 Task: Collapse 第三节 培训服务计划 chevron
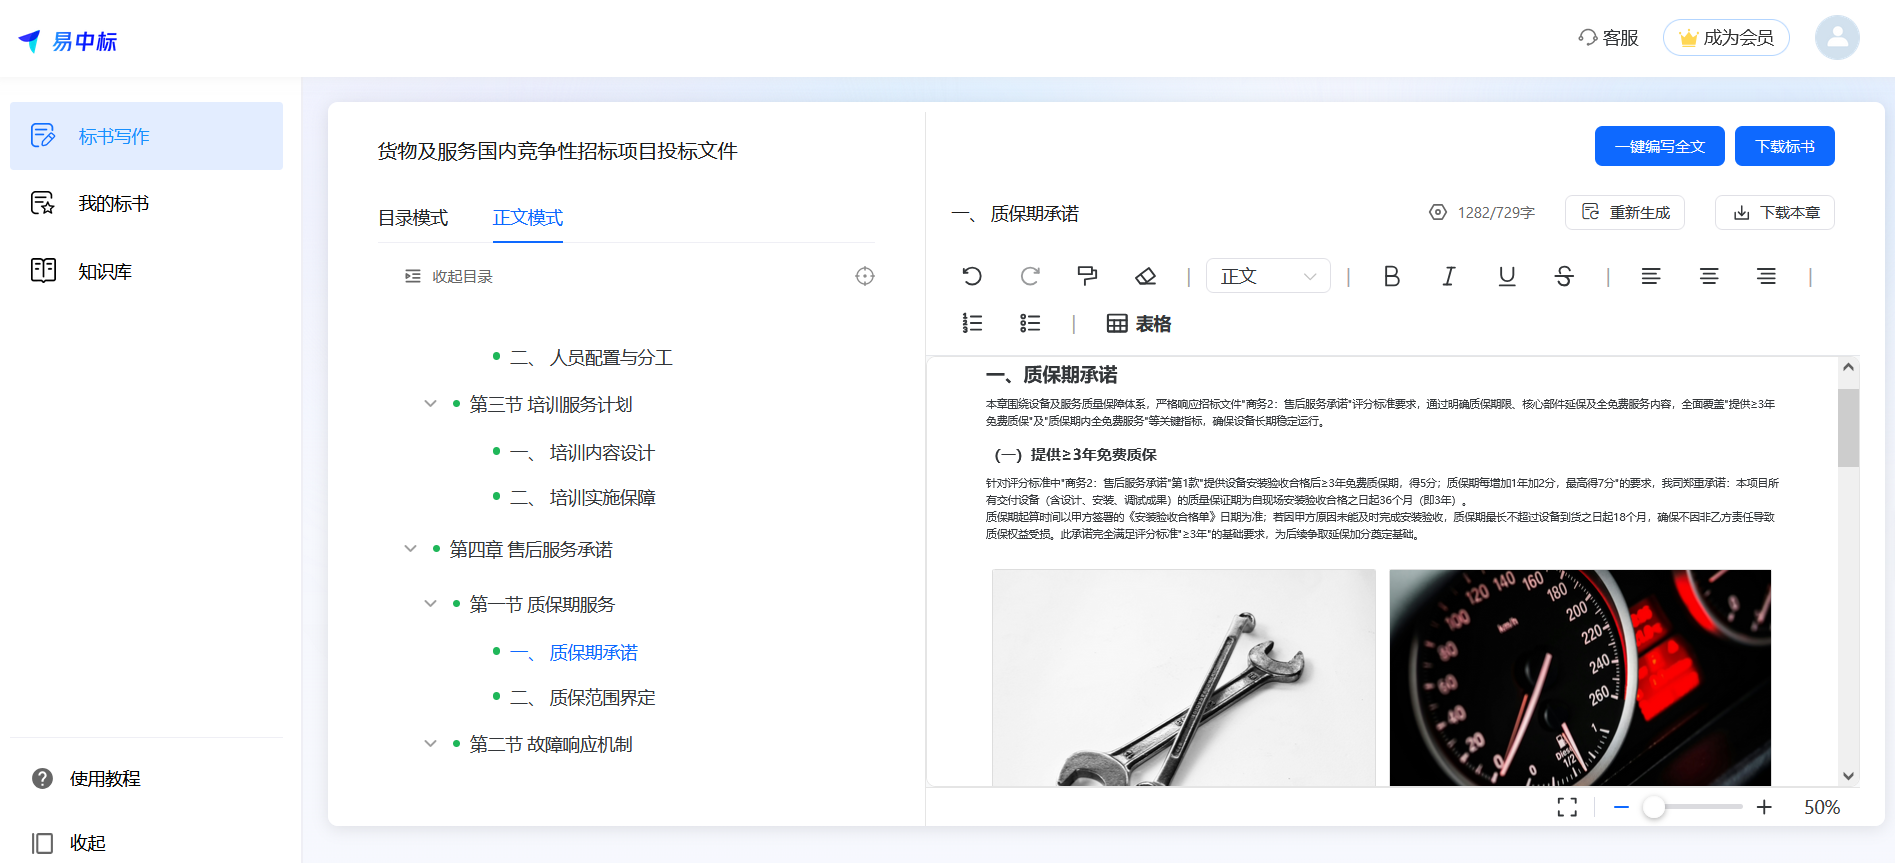click(430, 404)
